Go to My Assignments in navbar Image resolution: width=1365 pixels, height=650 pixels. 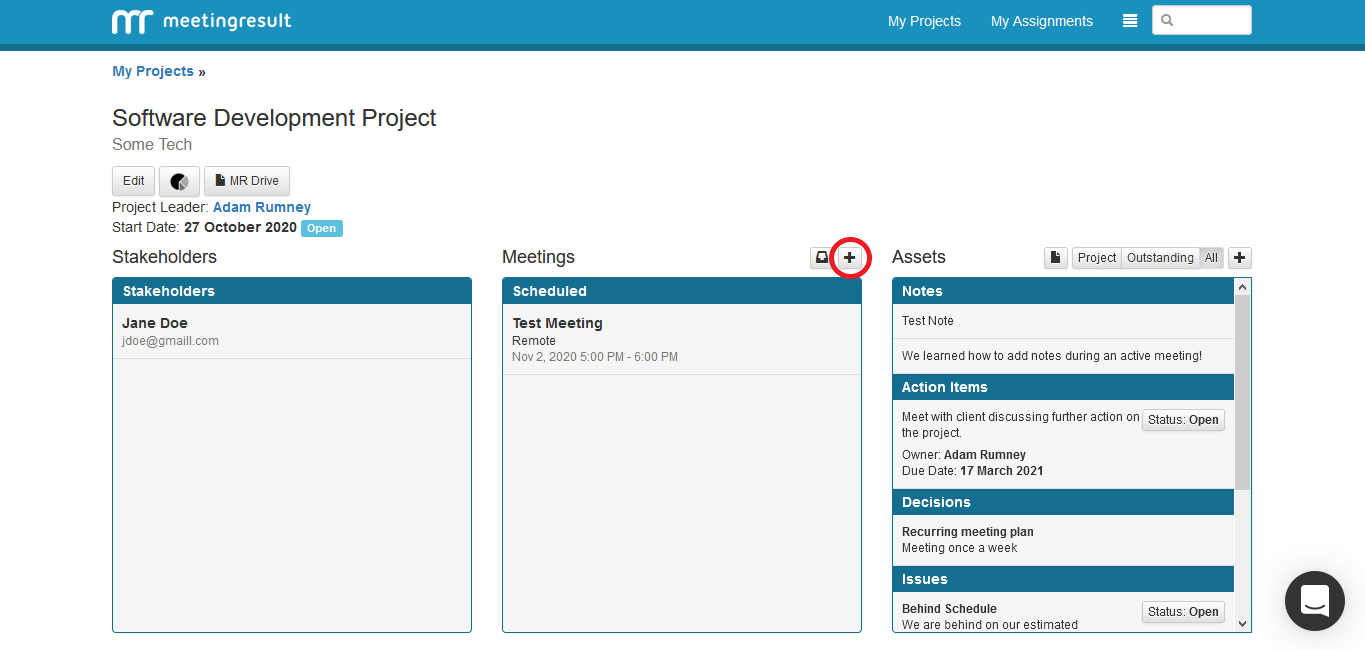(x=1041, y=21)
